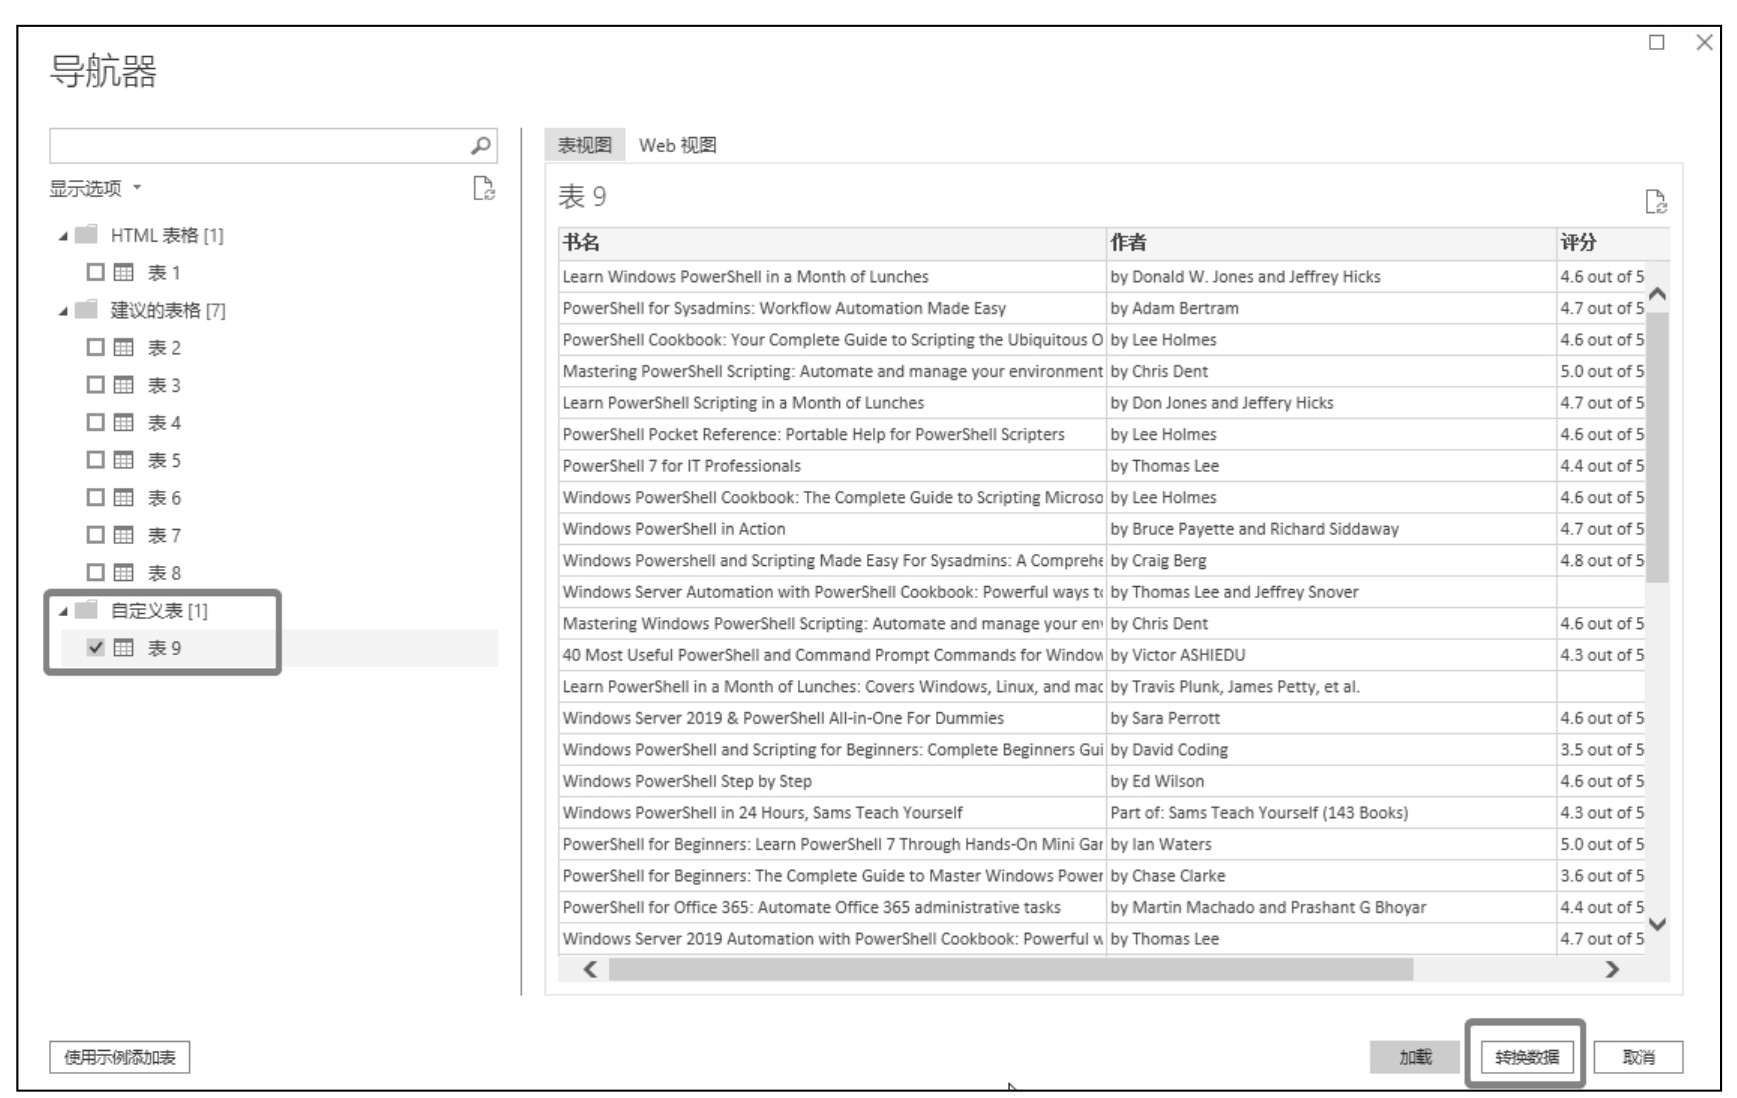
Task: Click the Windows PowerShell in Action cell
Action: [832, 529]
